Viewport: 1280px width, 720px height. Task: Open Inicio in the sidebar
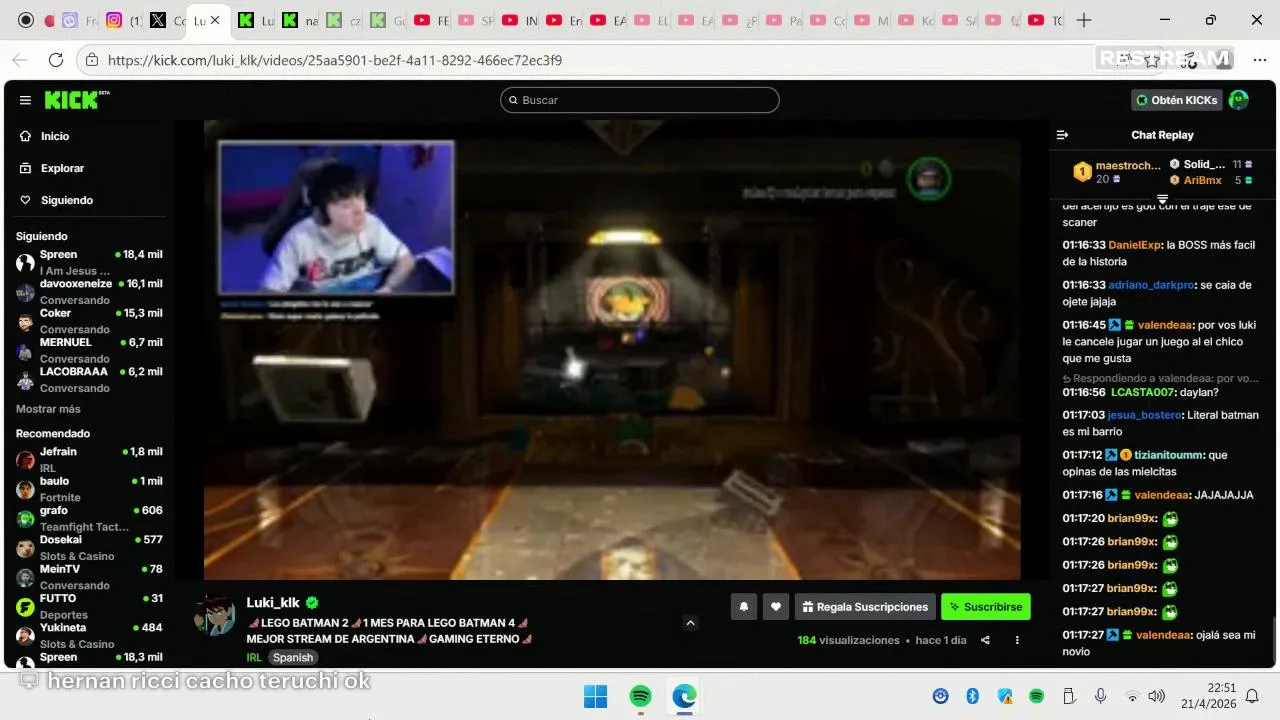(55, 136)
